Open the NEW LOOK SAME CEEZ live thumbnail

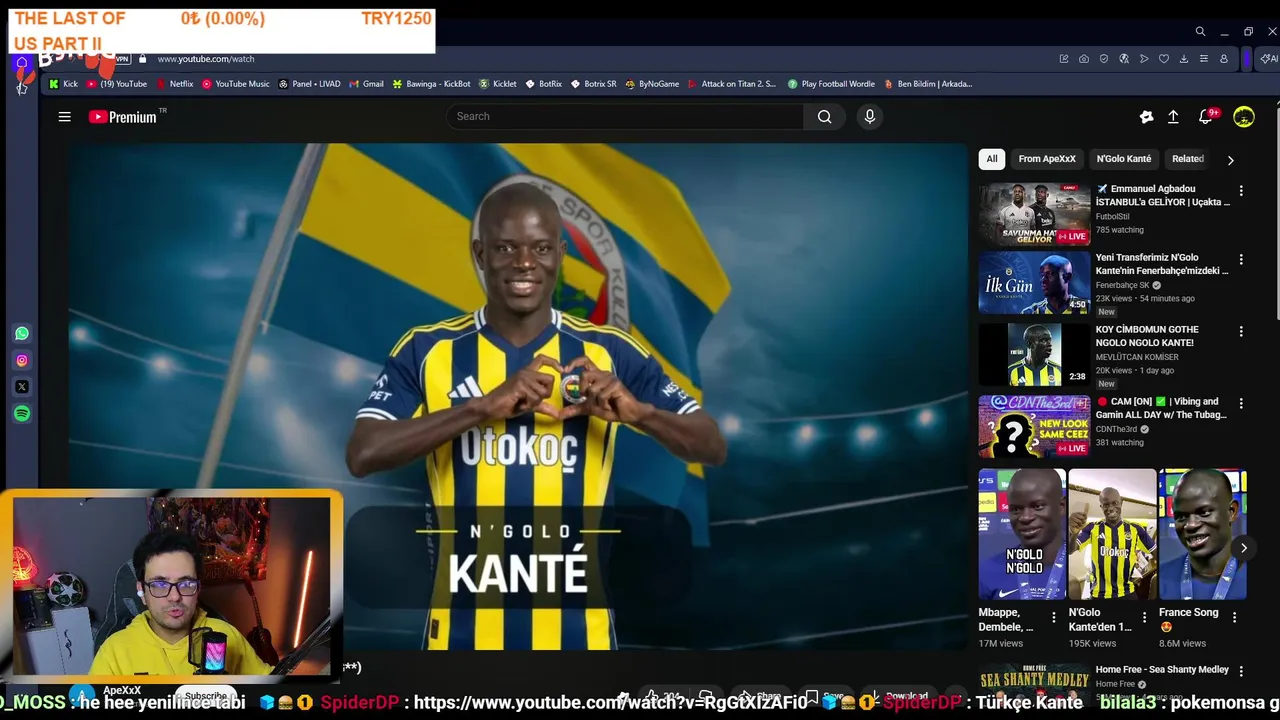[1034, 427]
